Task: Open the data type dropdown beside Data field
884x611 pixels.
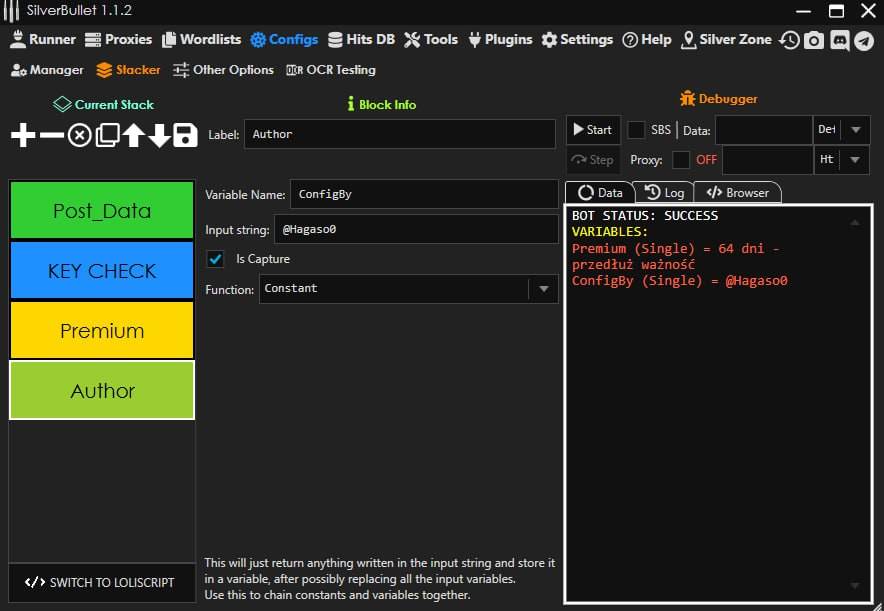Action: [855, 130]
